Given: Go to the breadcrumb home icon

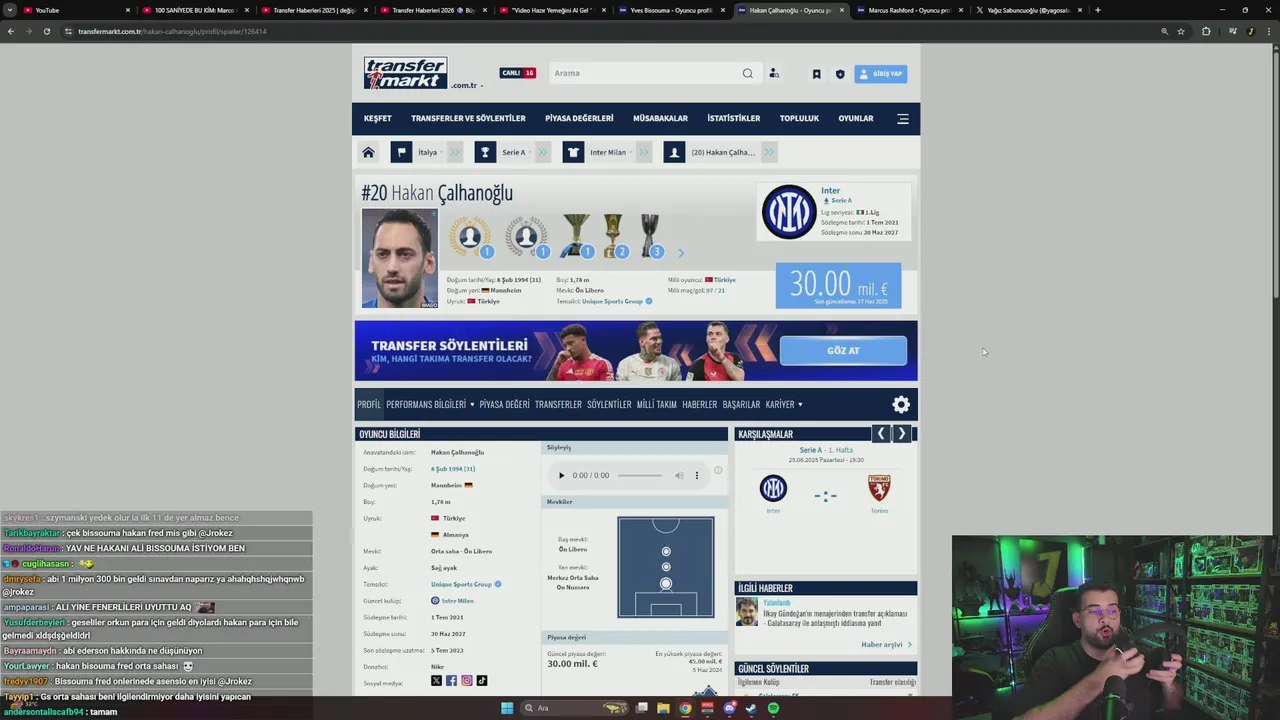Looking at the screenshot, I should tap(368, 152).
